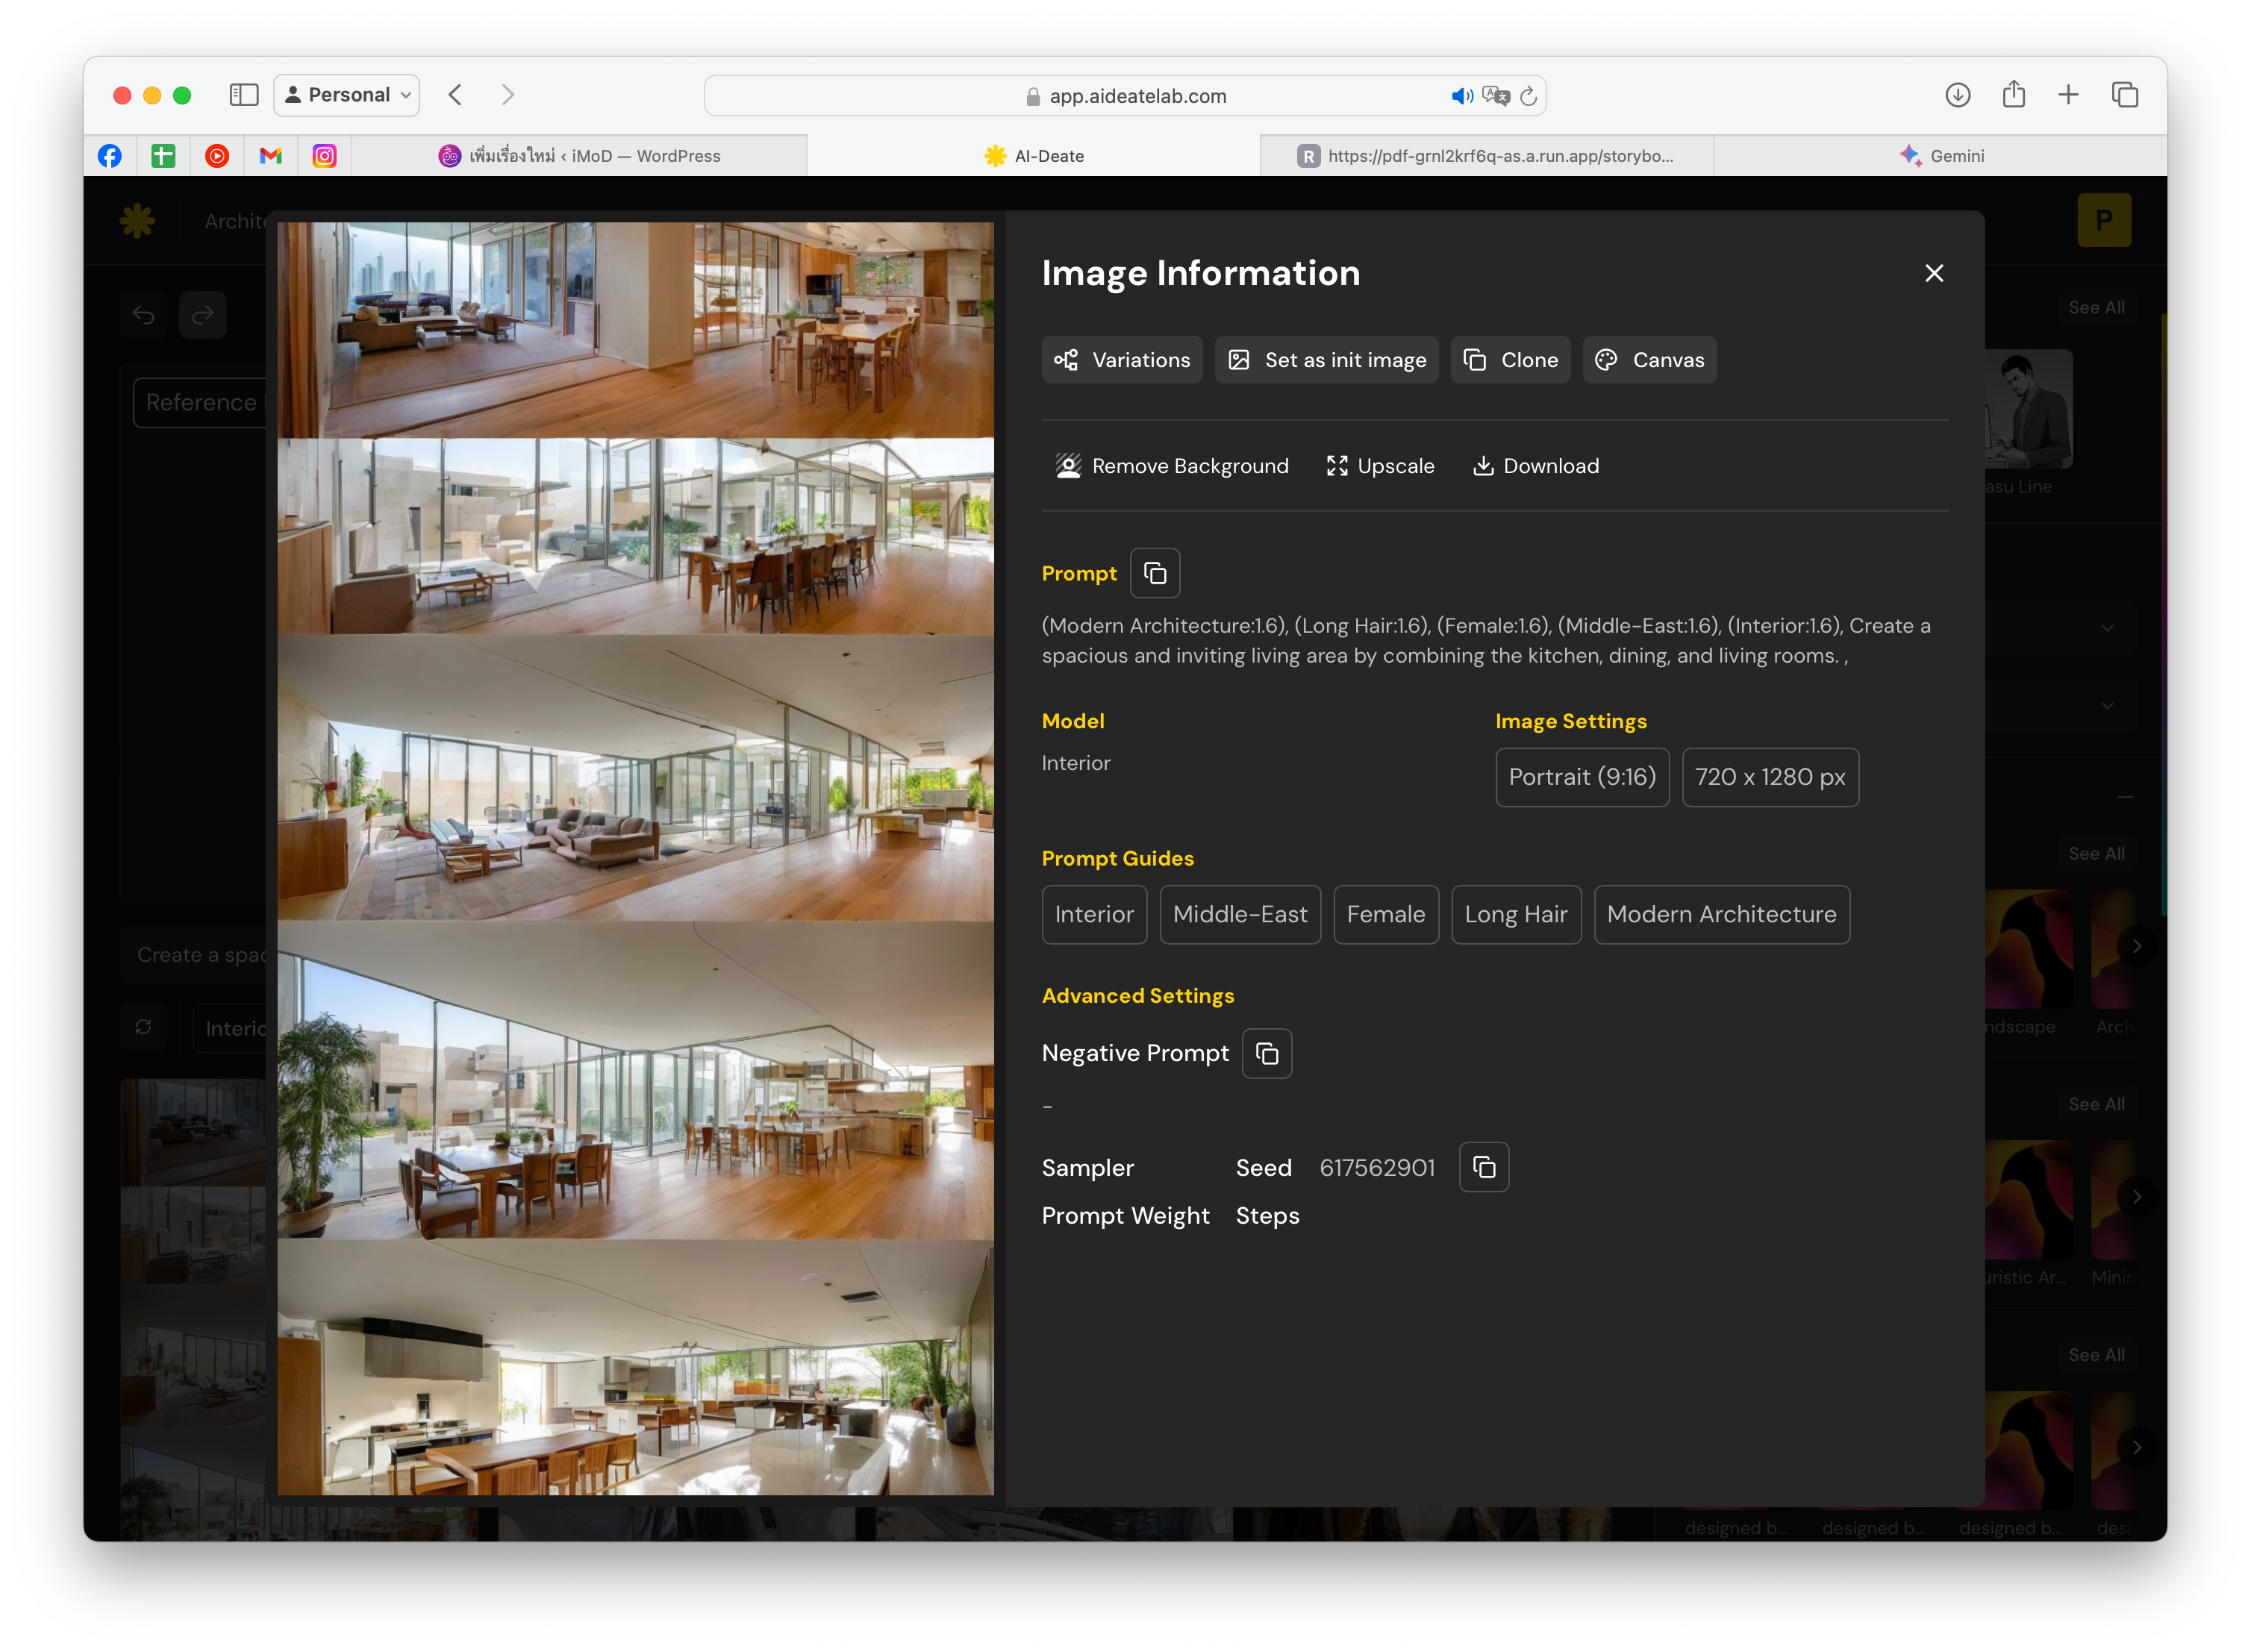
Task: Open the Personal profile dropdown
Action: coord(347,95)
